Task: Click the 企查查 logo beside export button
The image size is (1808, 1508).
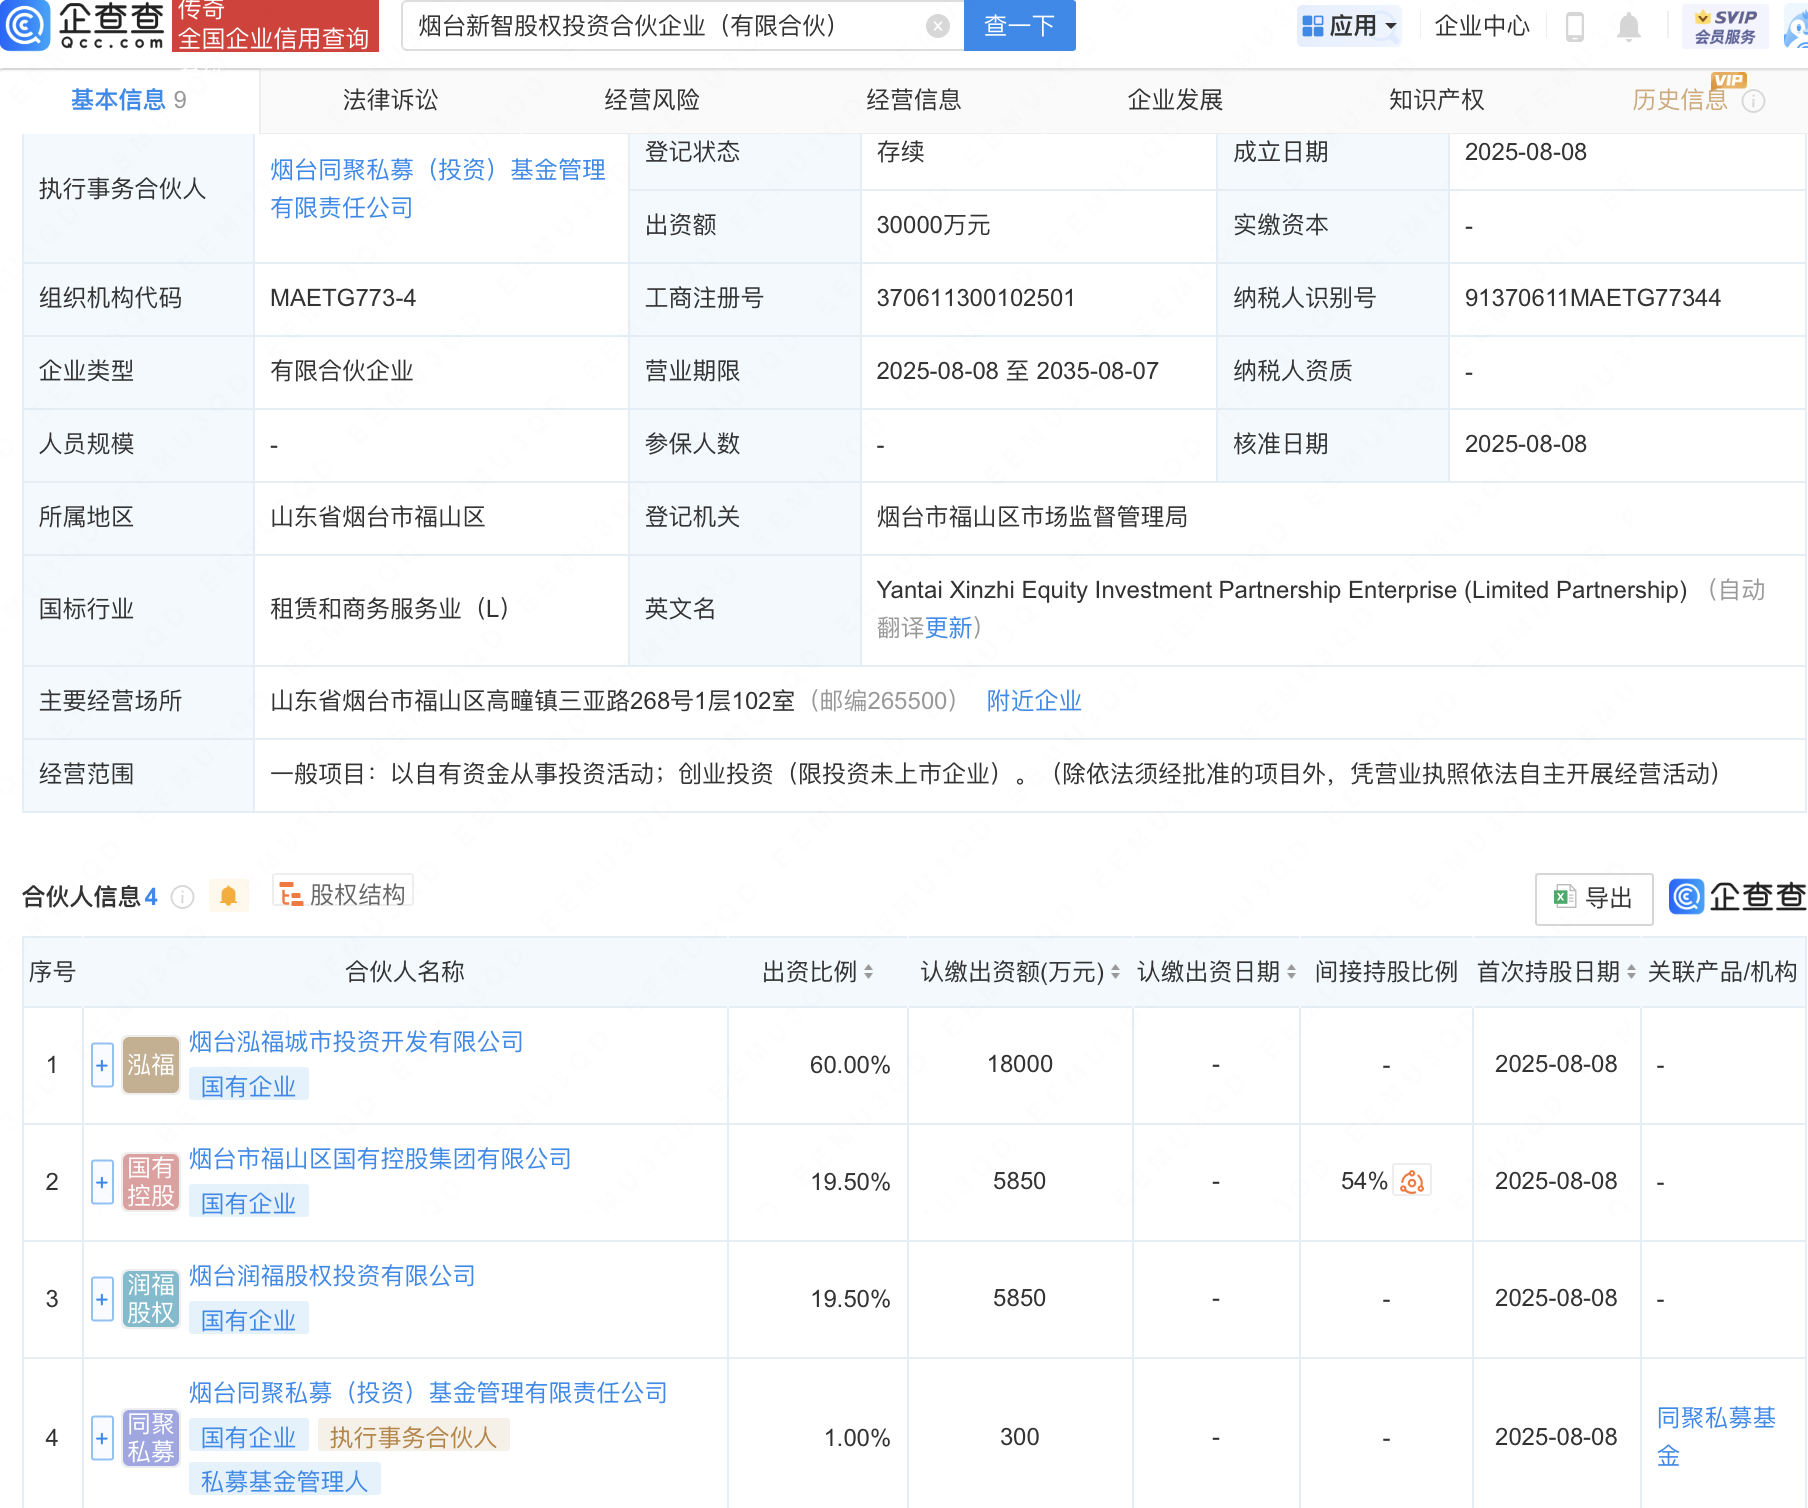Action: (1738, 897)
